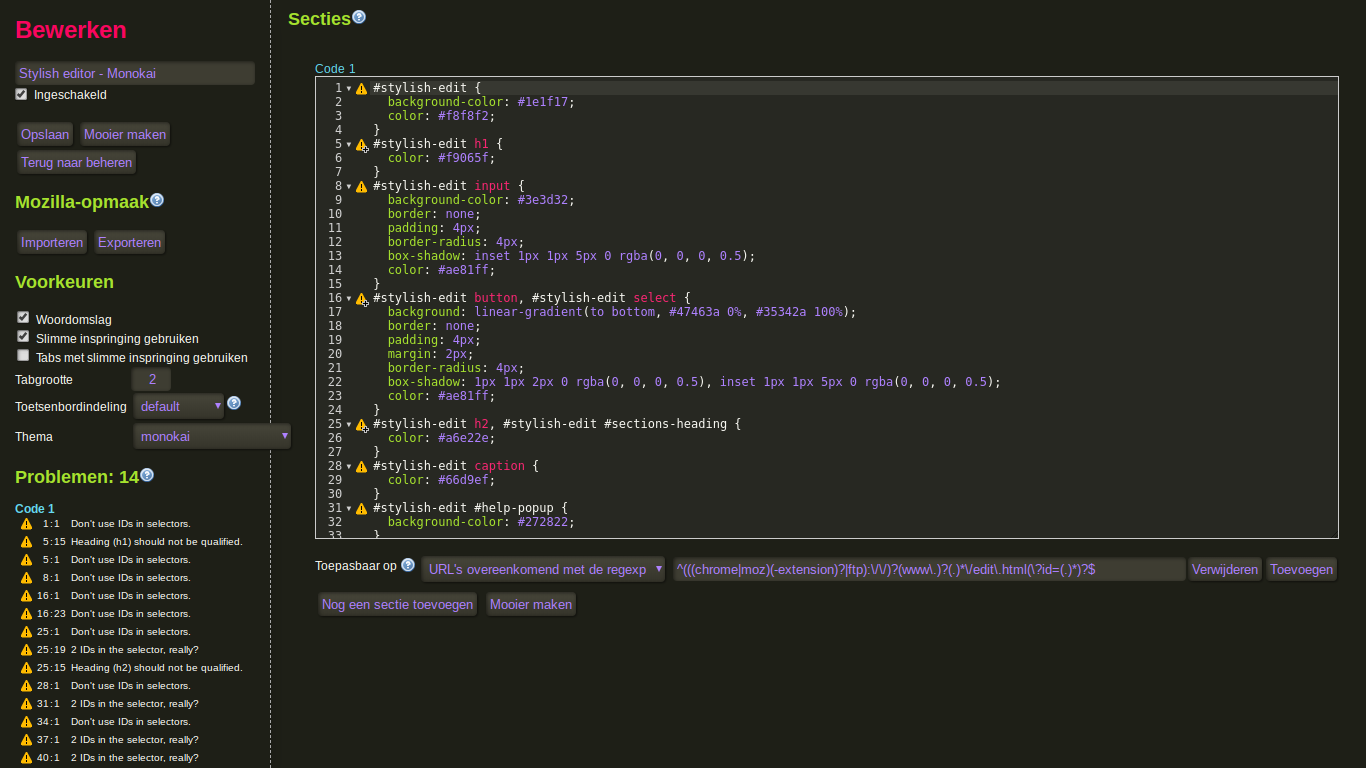Click problem text at 40:1
The image size is (1366, 768).
click(134, 758)
